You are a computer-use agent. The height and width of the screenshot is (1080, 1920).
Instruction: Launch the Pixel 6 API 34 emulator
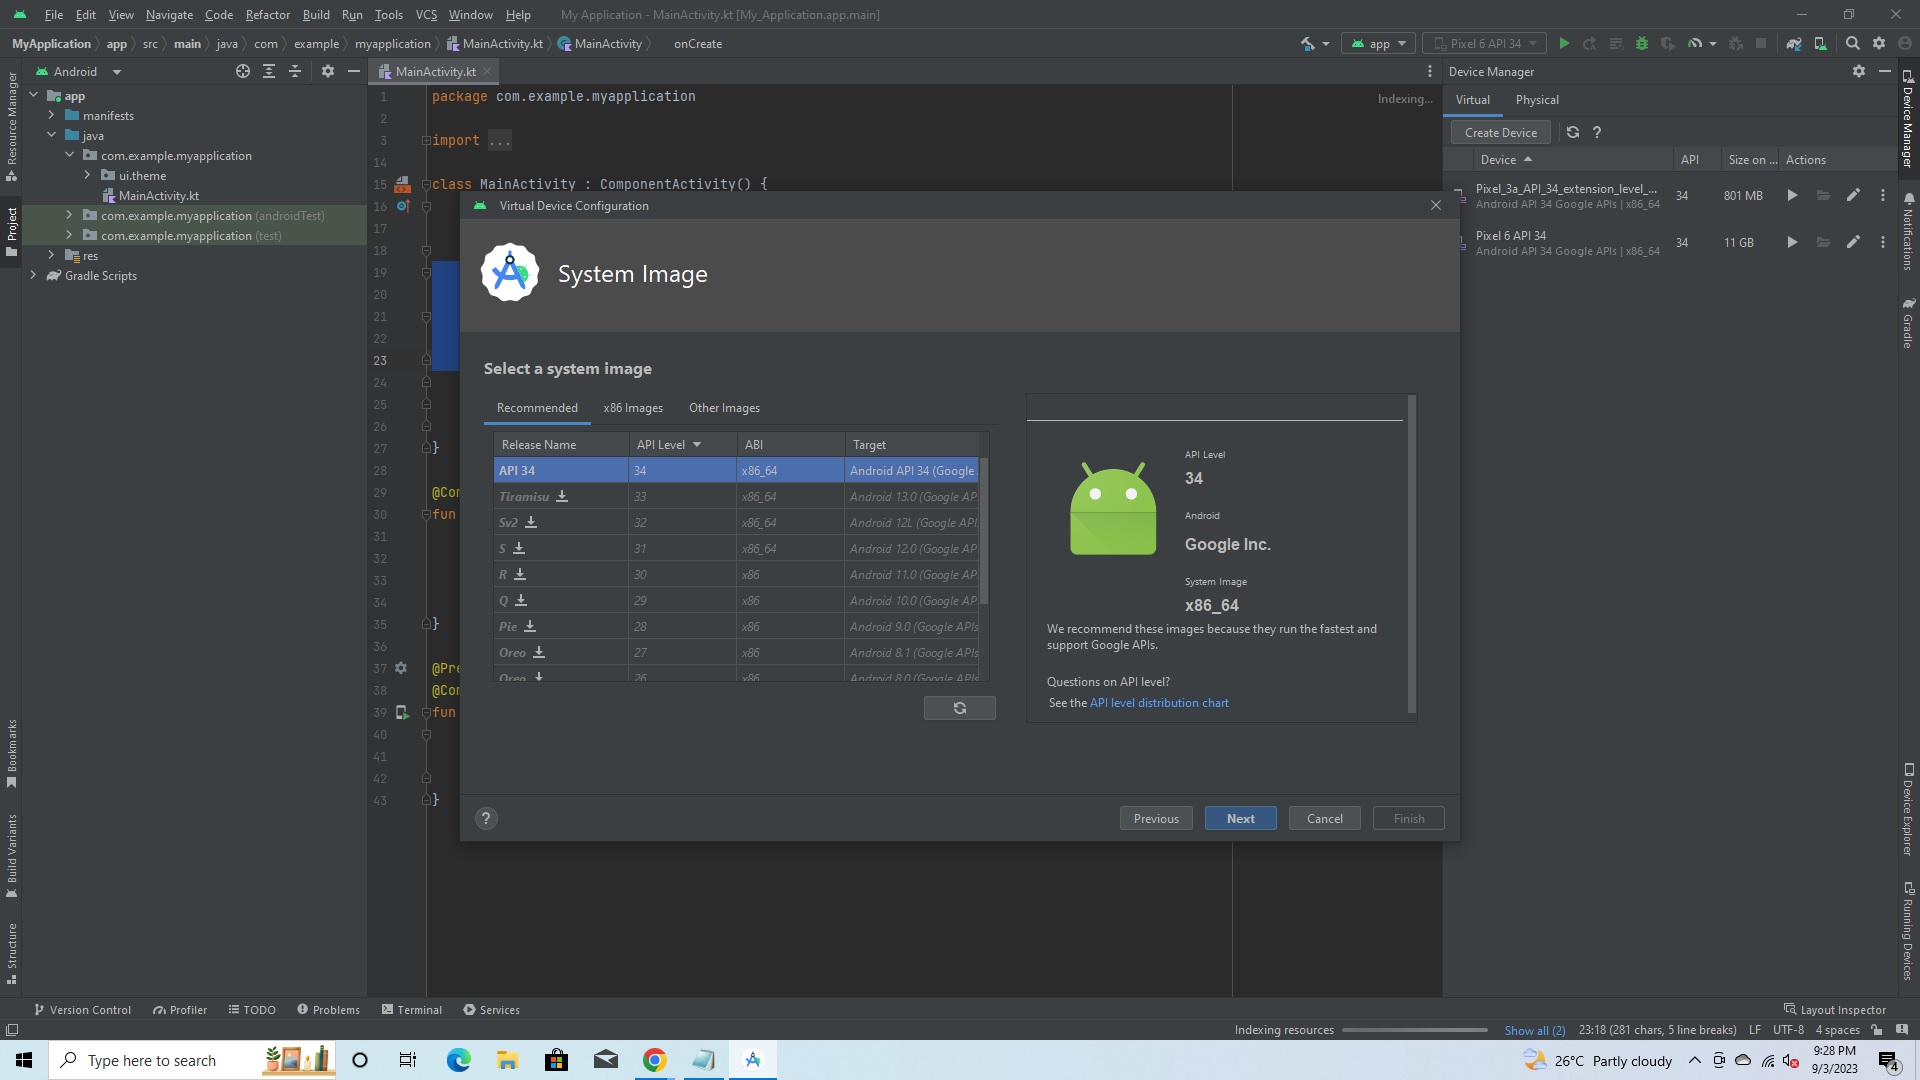[x=1792, y=243]
